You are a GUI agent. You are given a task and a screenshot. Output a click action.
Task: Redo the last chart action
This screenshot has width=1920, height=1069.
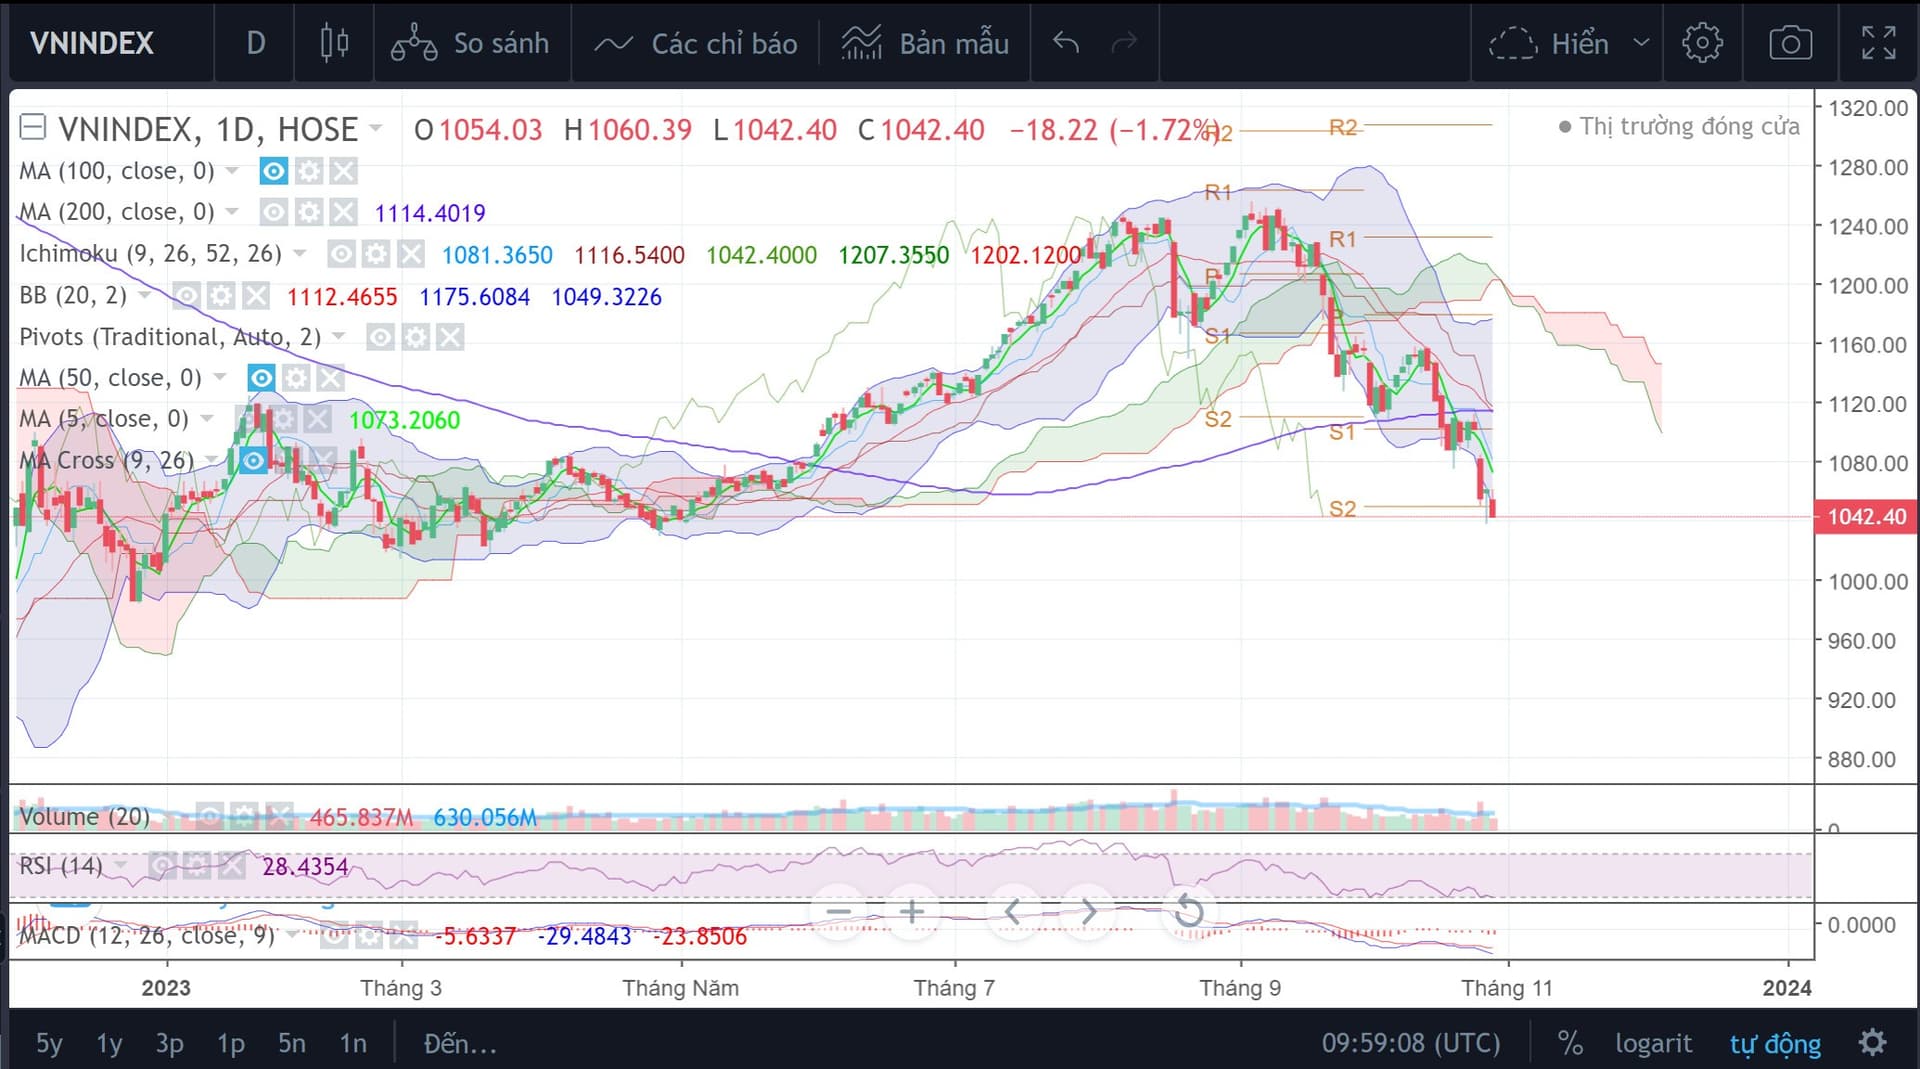click(1124, 43)
